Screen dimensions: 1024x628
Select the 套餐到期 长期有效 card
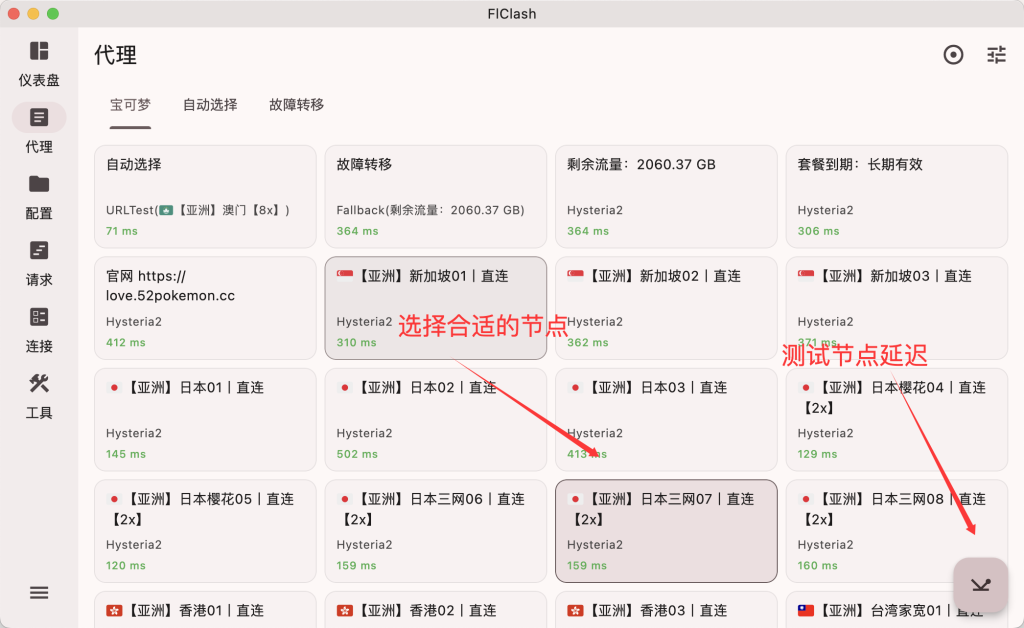pos(897,196)
